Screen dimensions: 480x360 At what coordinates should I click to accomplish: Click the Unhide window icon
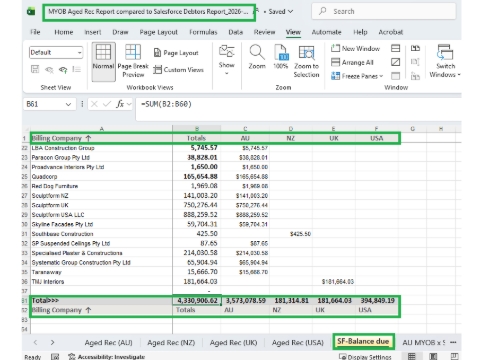(x=395, y=76)
